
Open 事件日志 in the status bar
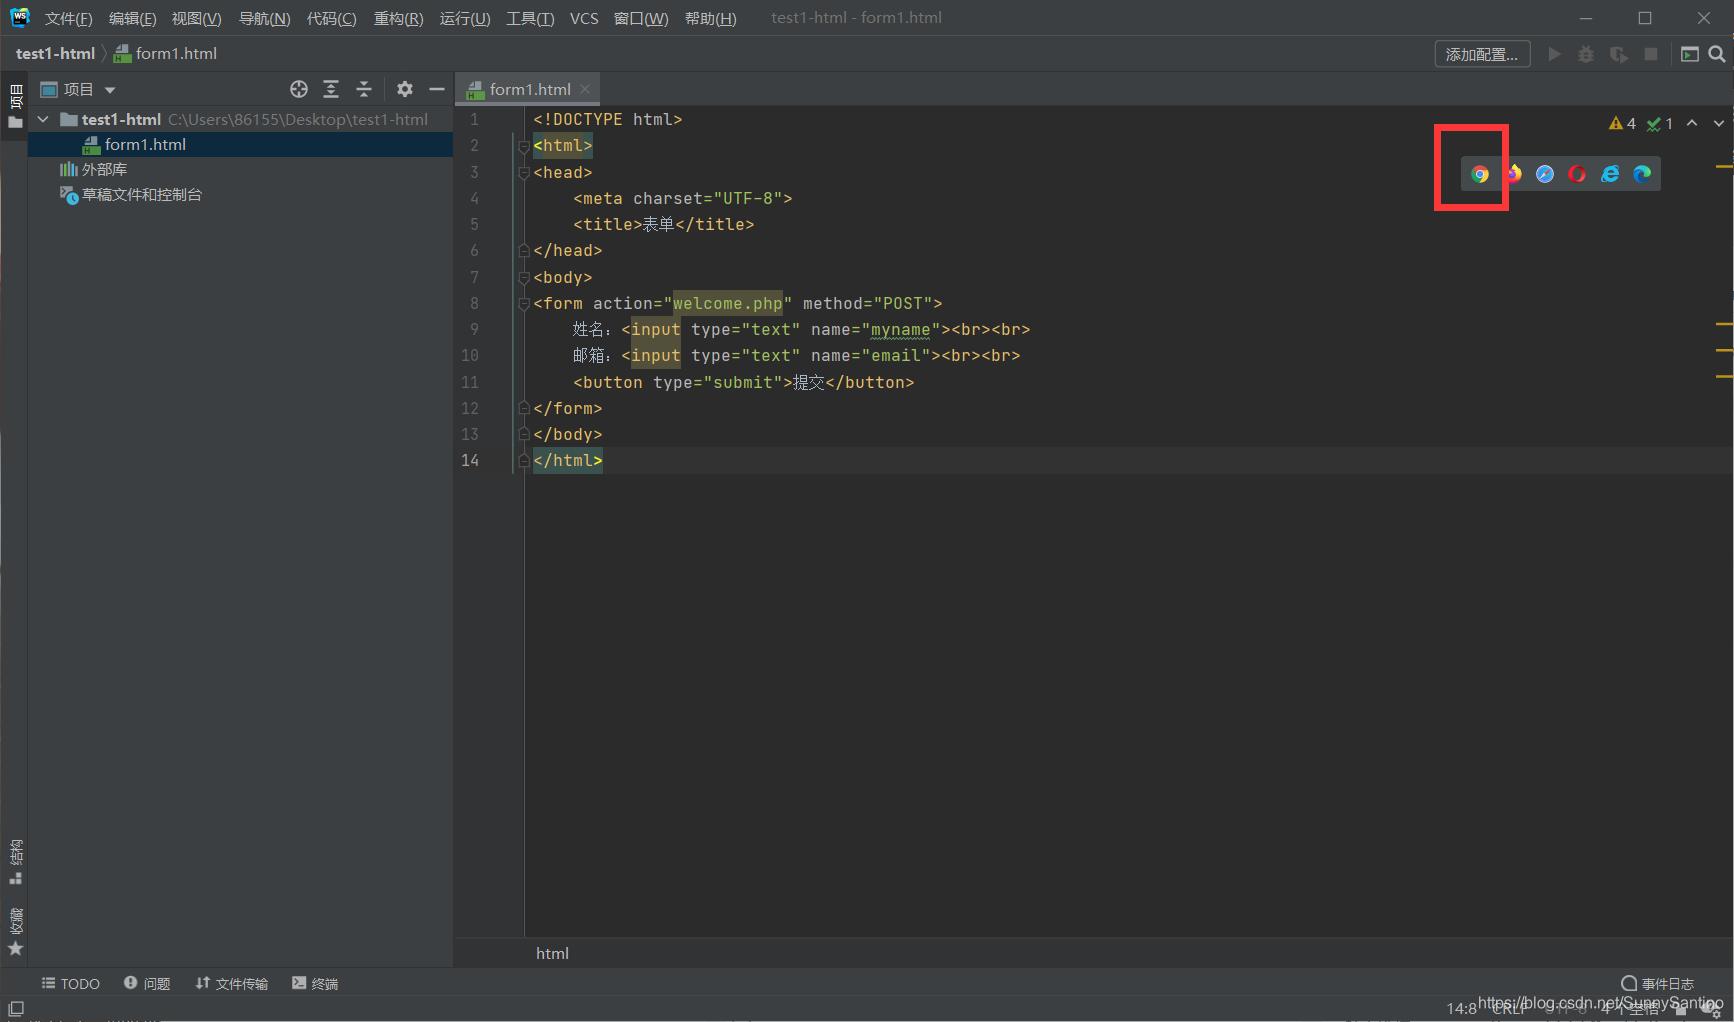tap(1657, 983)
